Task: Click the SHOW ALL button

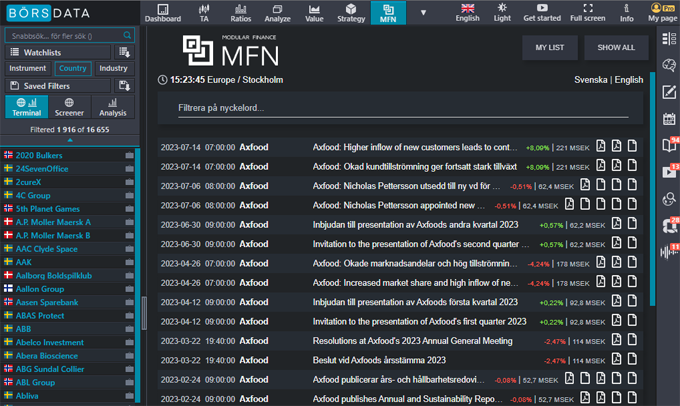Action: [616, 48]
